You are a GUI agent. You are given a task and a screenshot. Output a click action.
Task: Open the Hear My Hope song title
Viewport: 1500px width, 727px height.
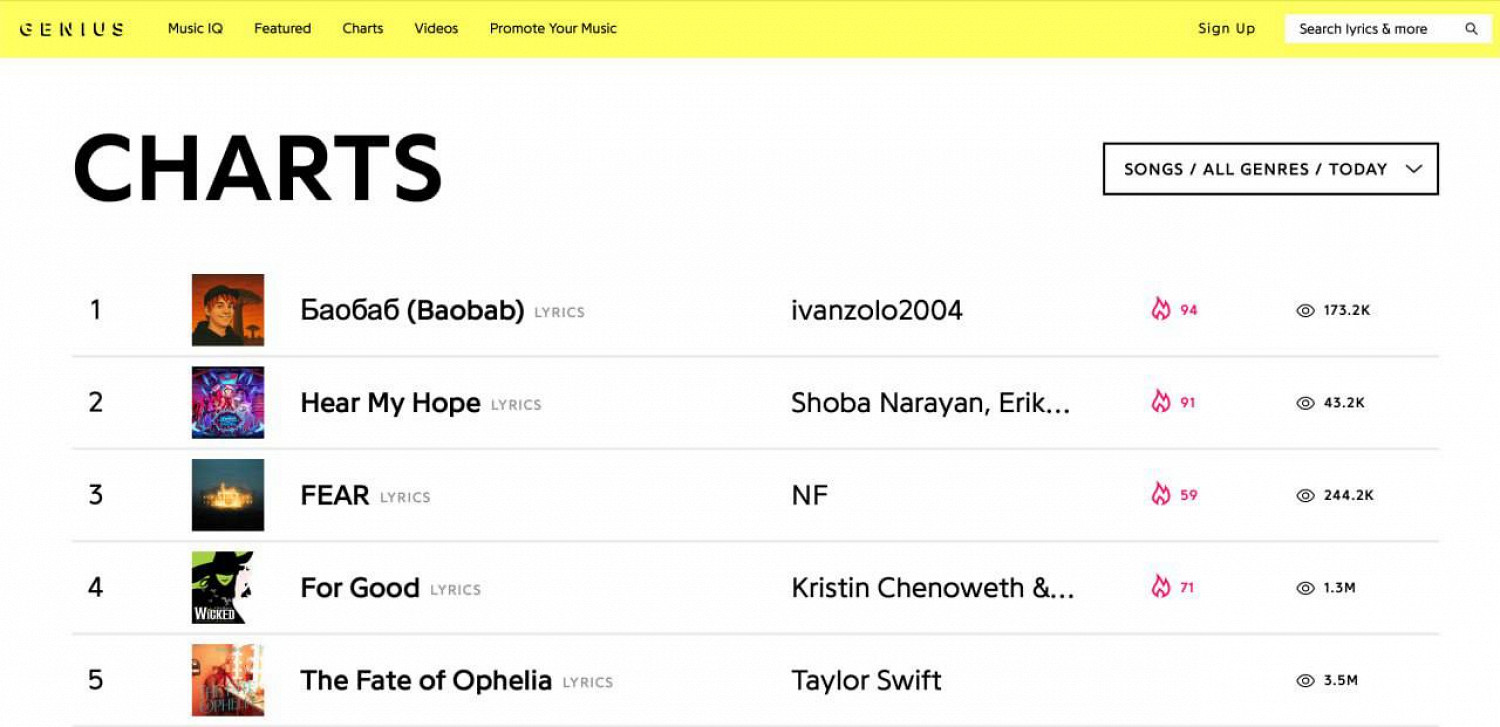(x=390, y=403)
